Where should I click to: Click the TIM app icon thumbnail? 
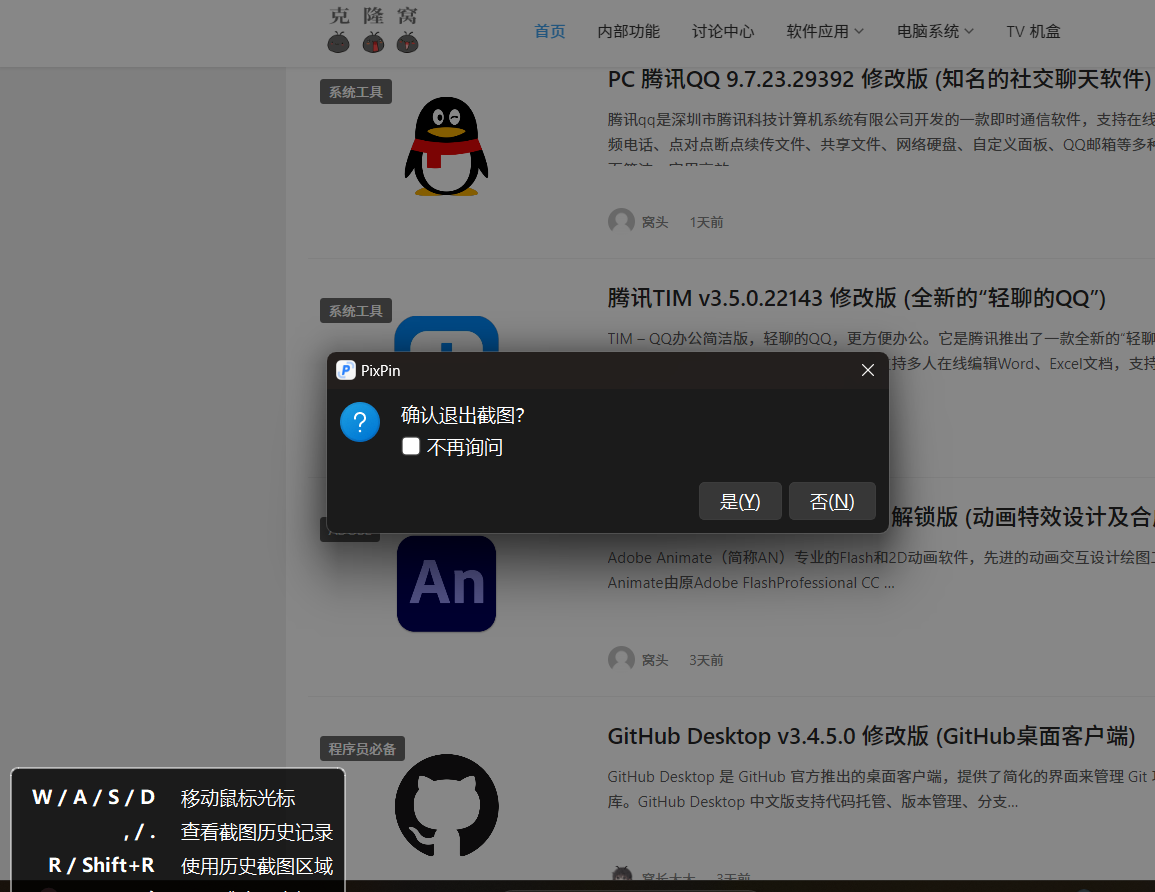click(x=446, y=334)
